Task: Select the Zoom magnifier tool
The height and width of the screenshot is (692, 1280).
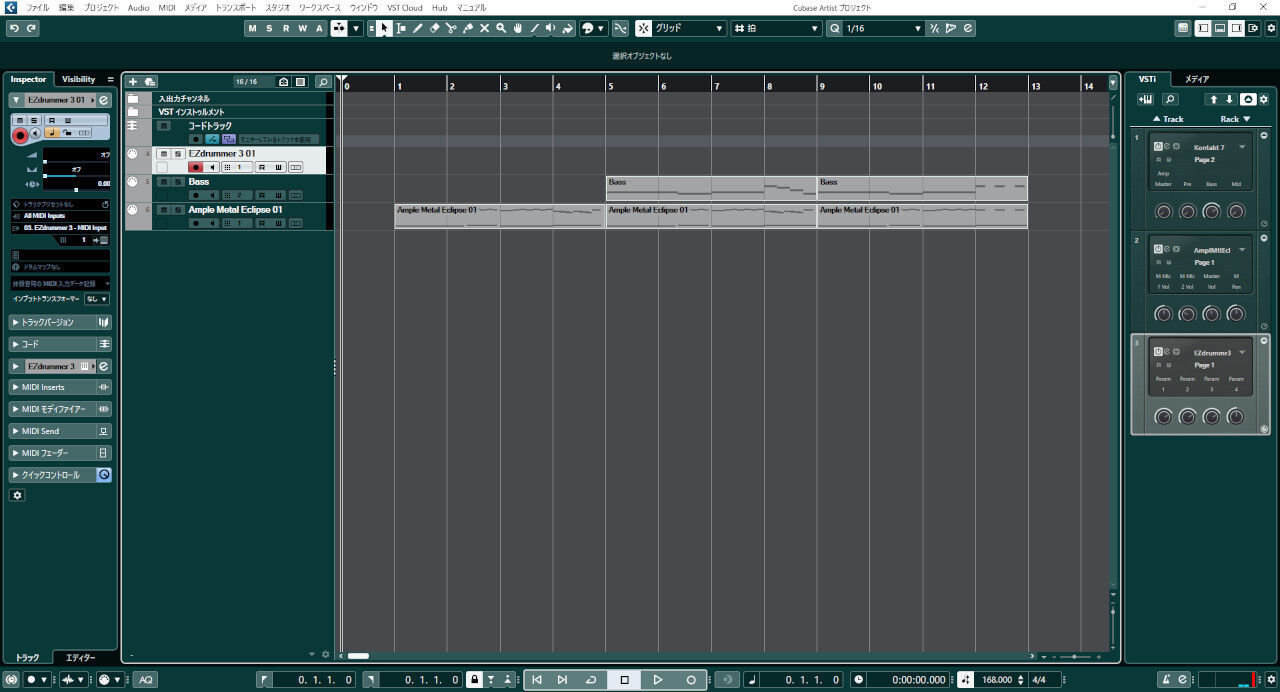Action: (501, 28)
